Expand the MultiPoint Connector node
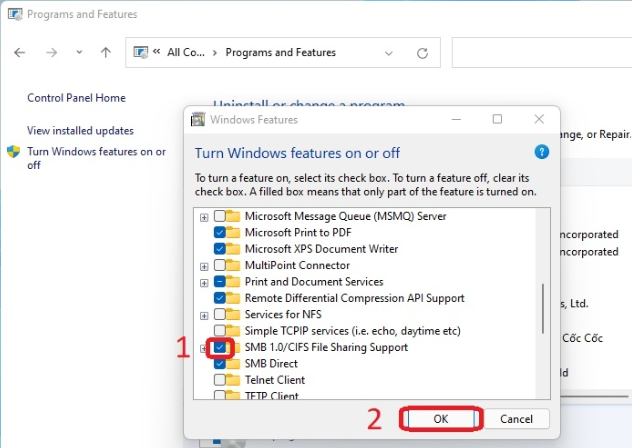Image resolution: width=632 pixels, height=448 pixels. click(204, 267)
